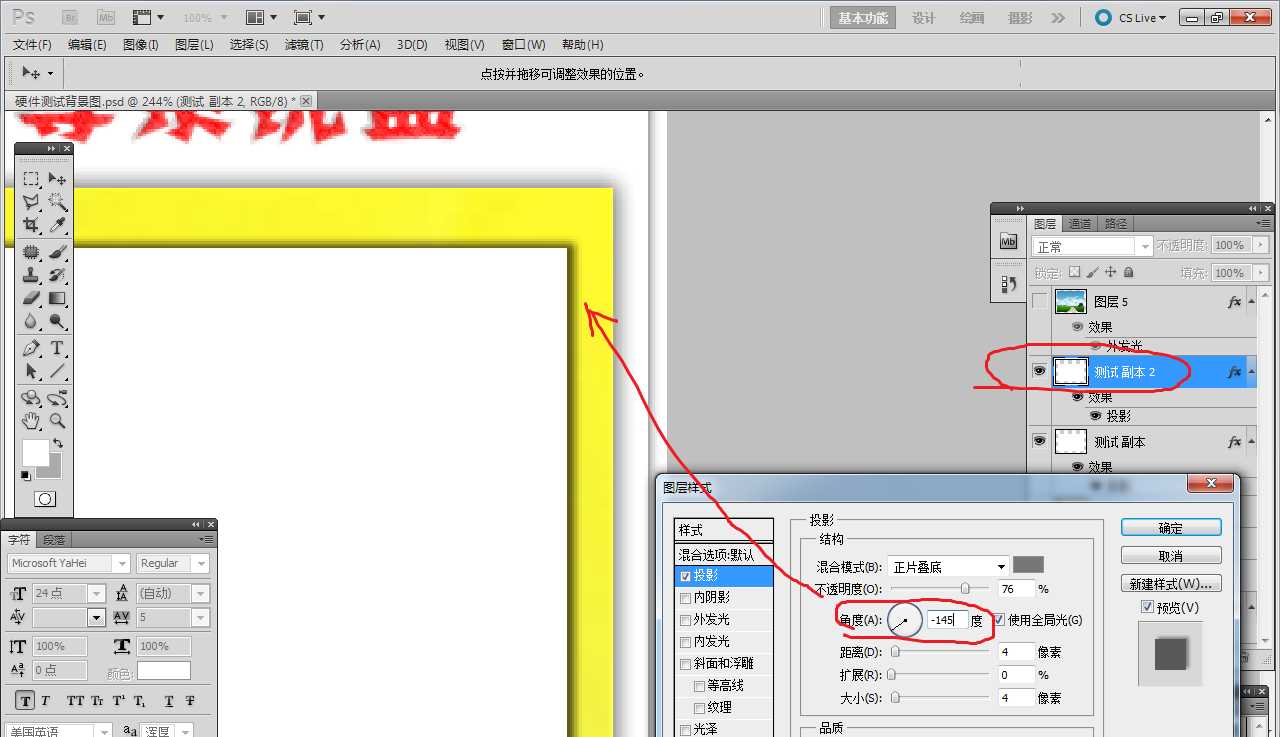
Task: Select the Healing Brush tool
Action: 31,252
